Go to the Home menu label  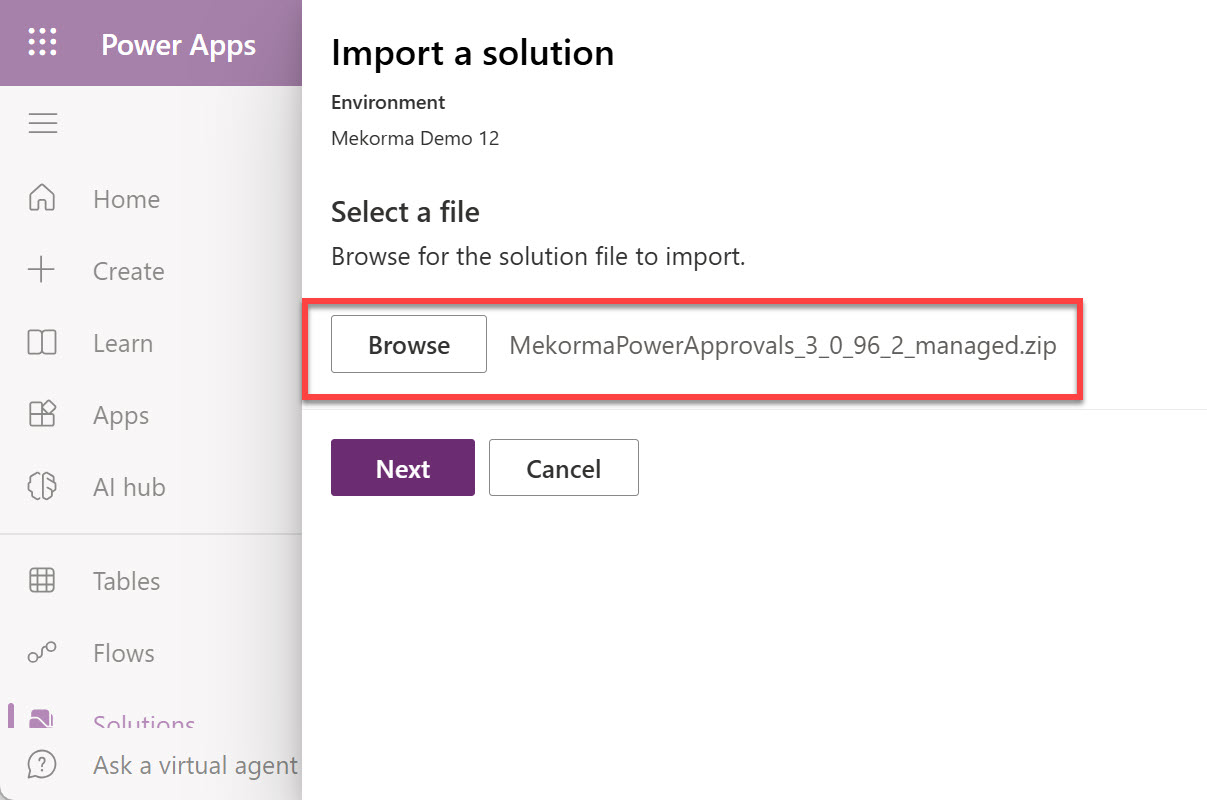coord(126,199)
